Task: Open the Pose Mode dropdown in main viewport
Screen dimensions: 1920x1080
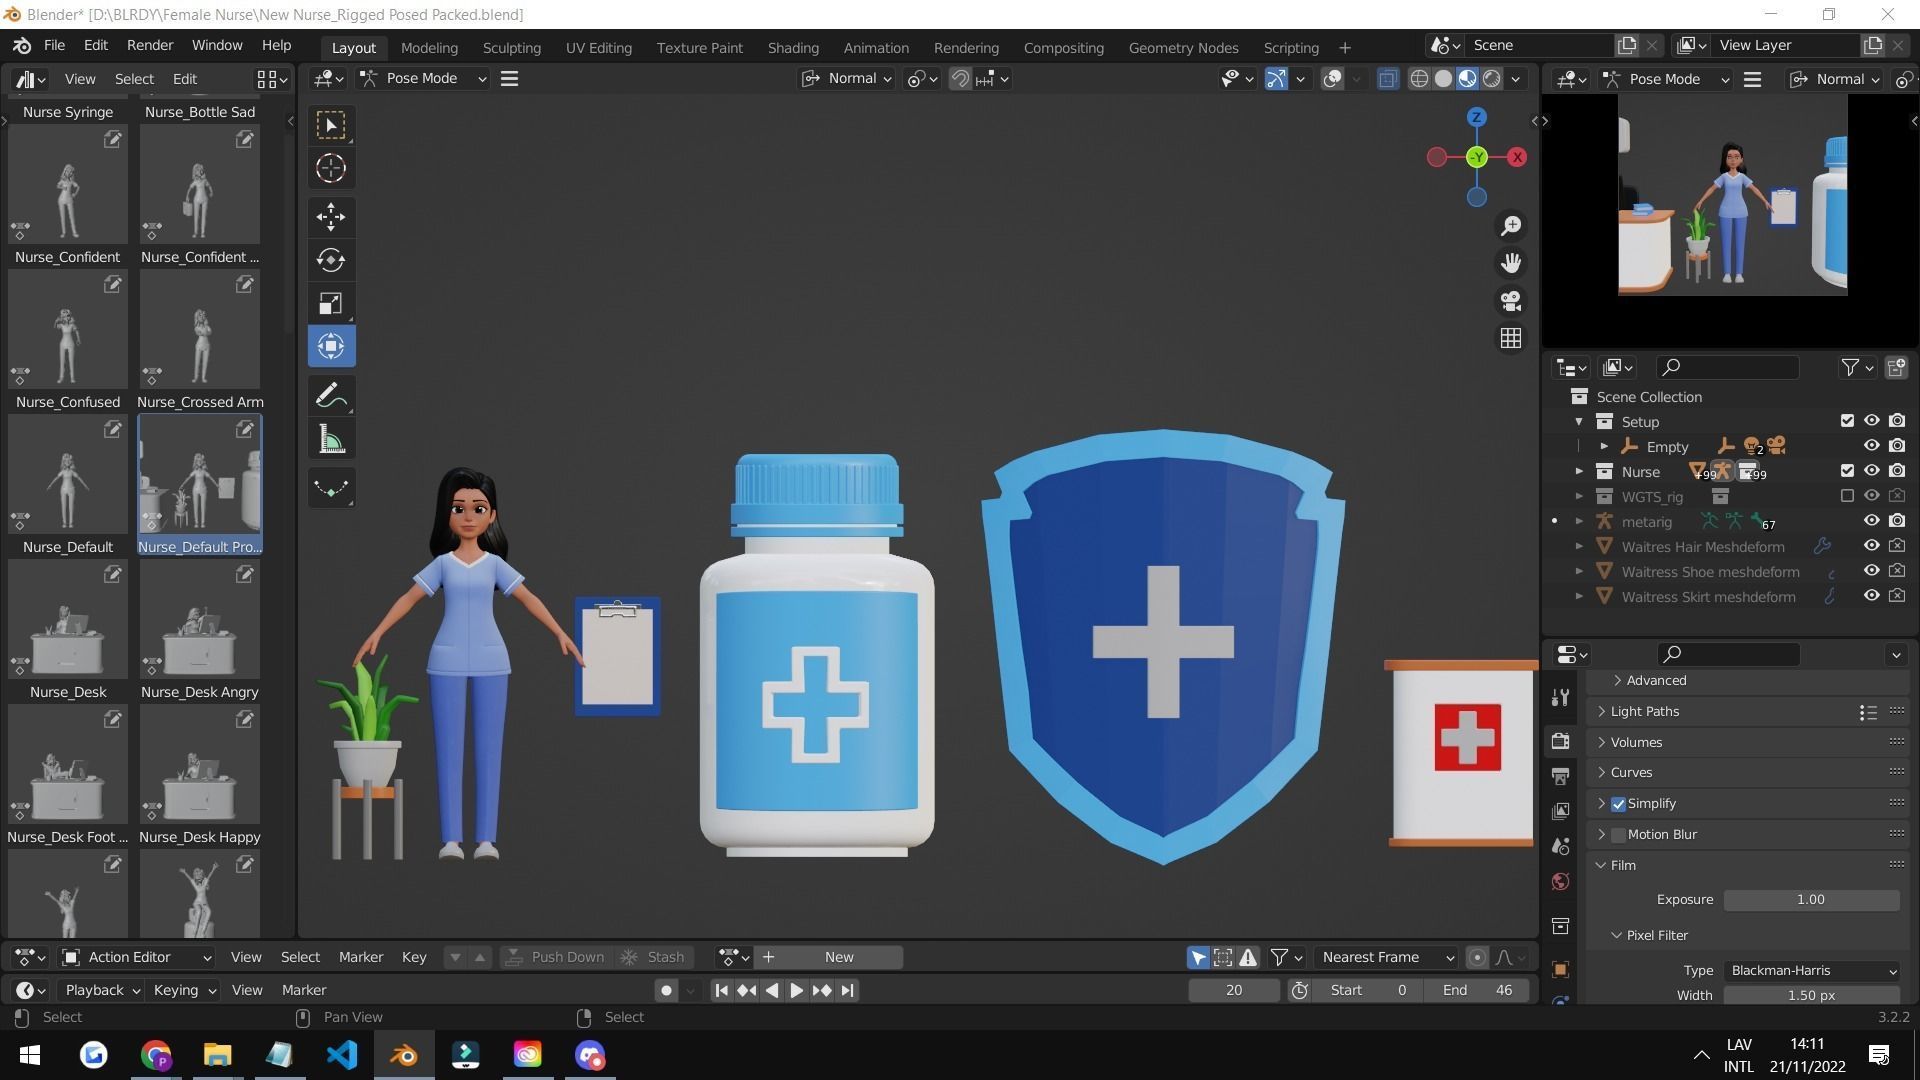Action: pos(424,79)
